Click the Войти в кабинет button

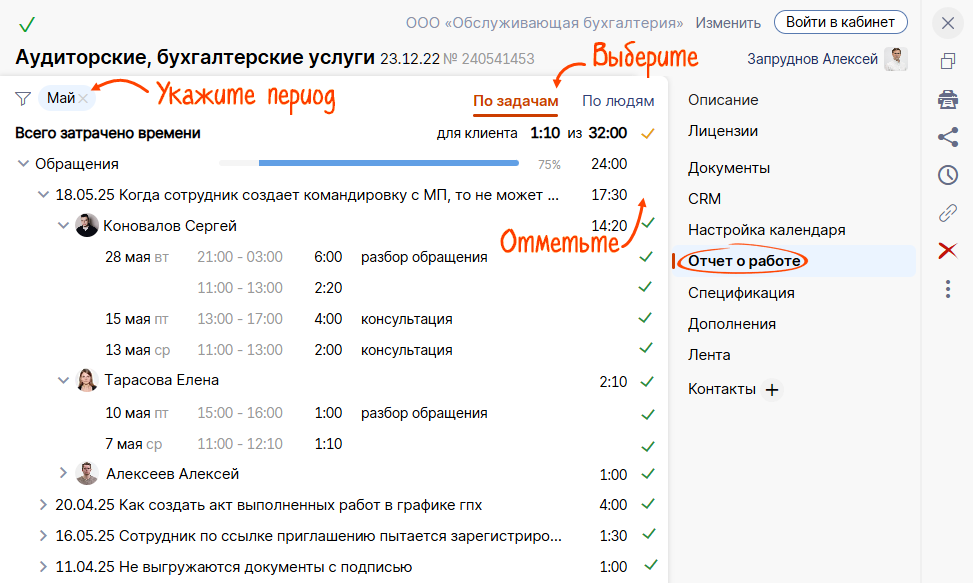[x=840, y=22]
